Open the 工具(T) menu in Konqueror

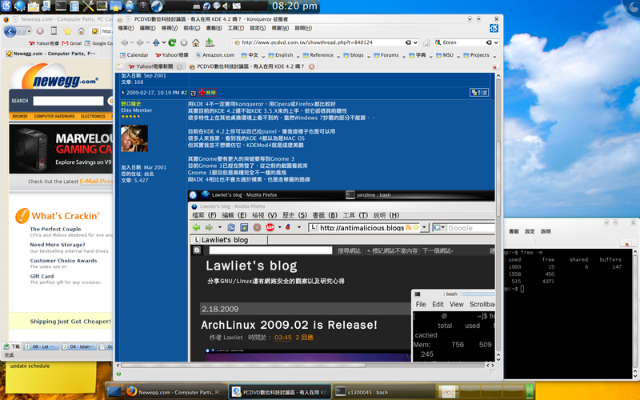236,28
